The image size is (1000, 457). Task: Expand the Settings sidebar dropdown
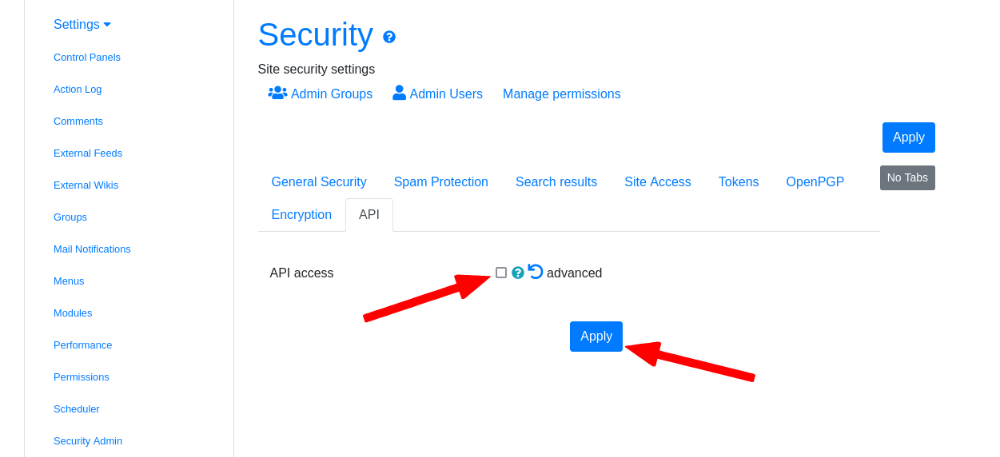82,24
